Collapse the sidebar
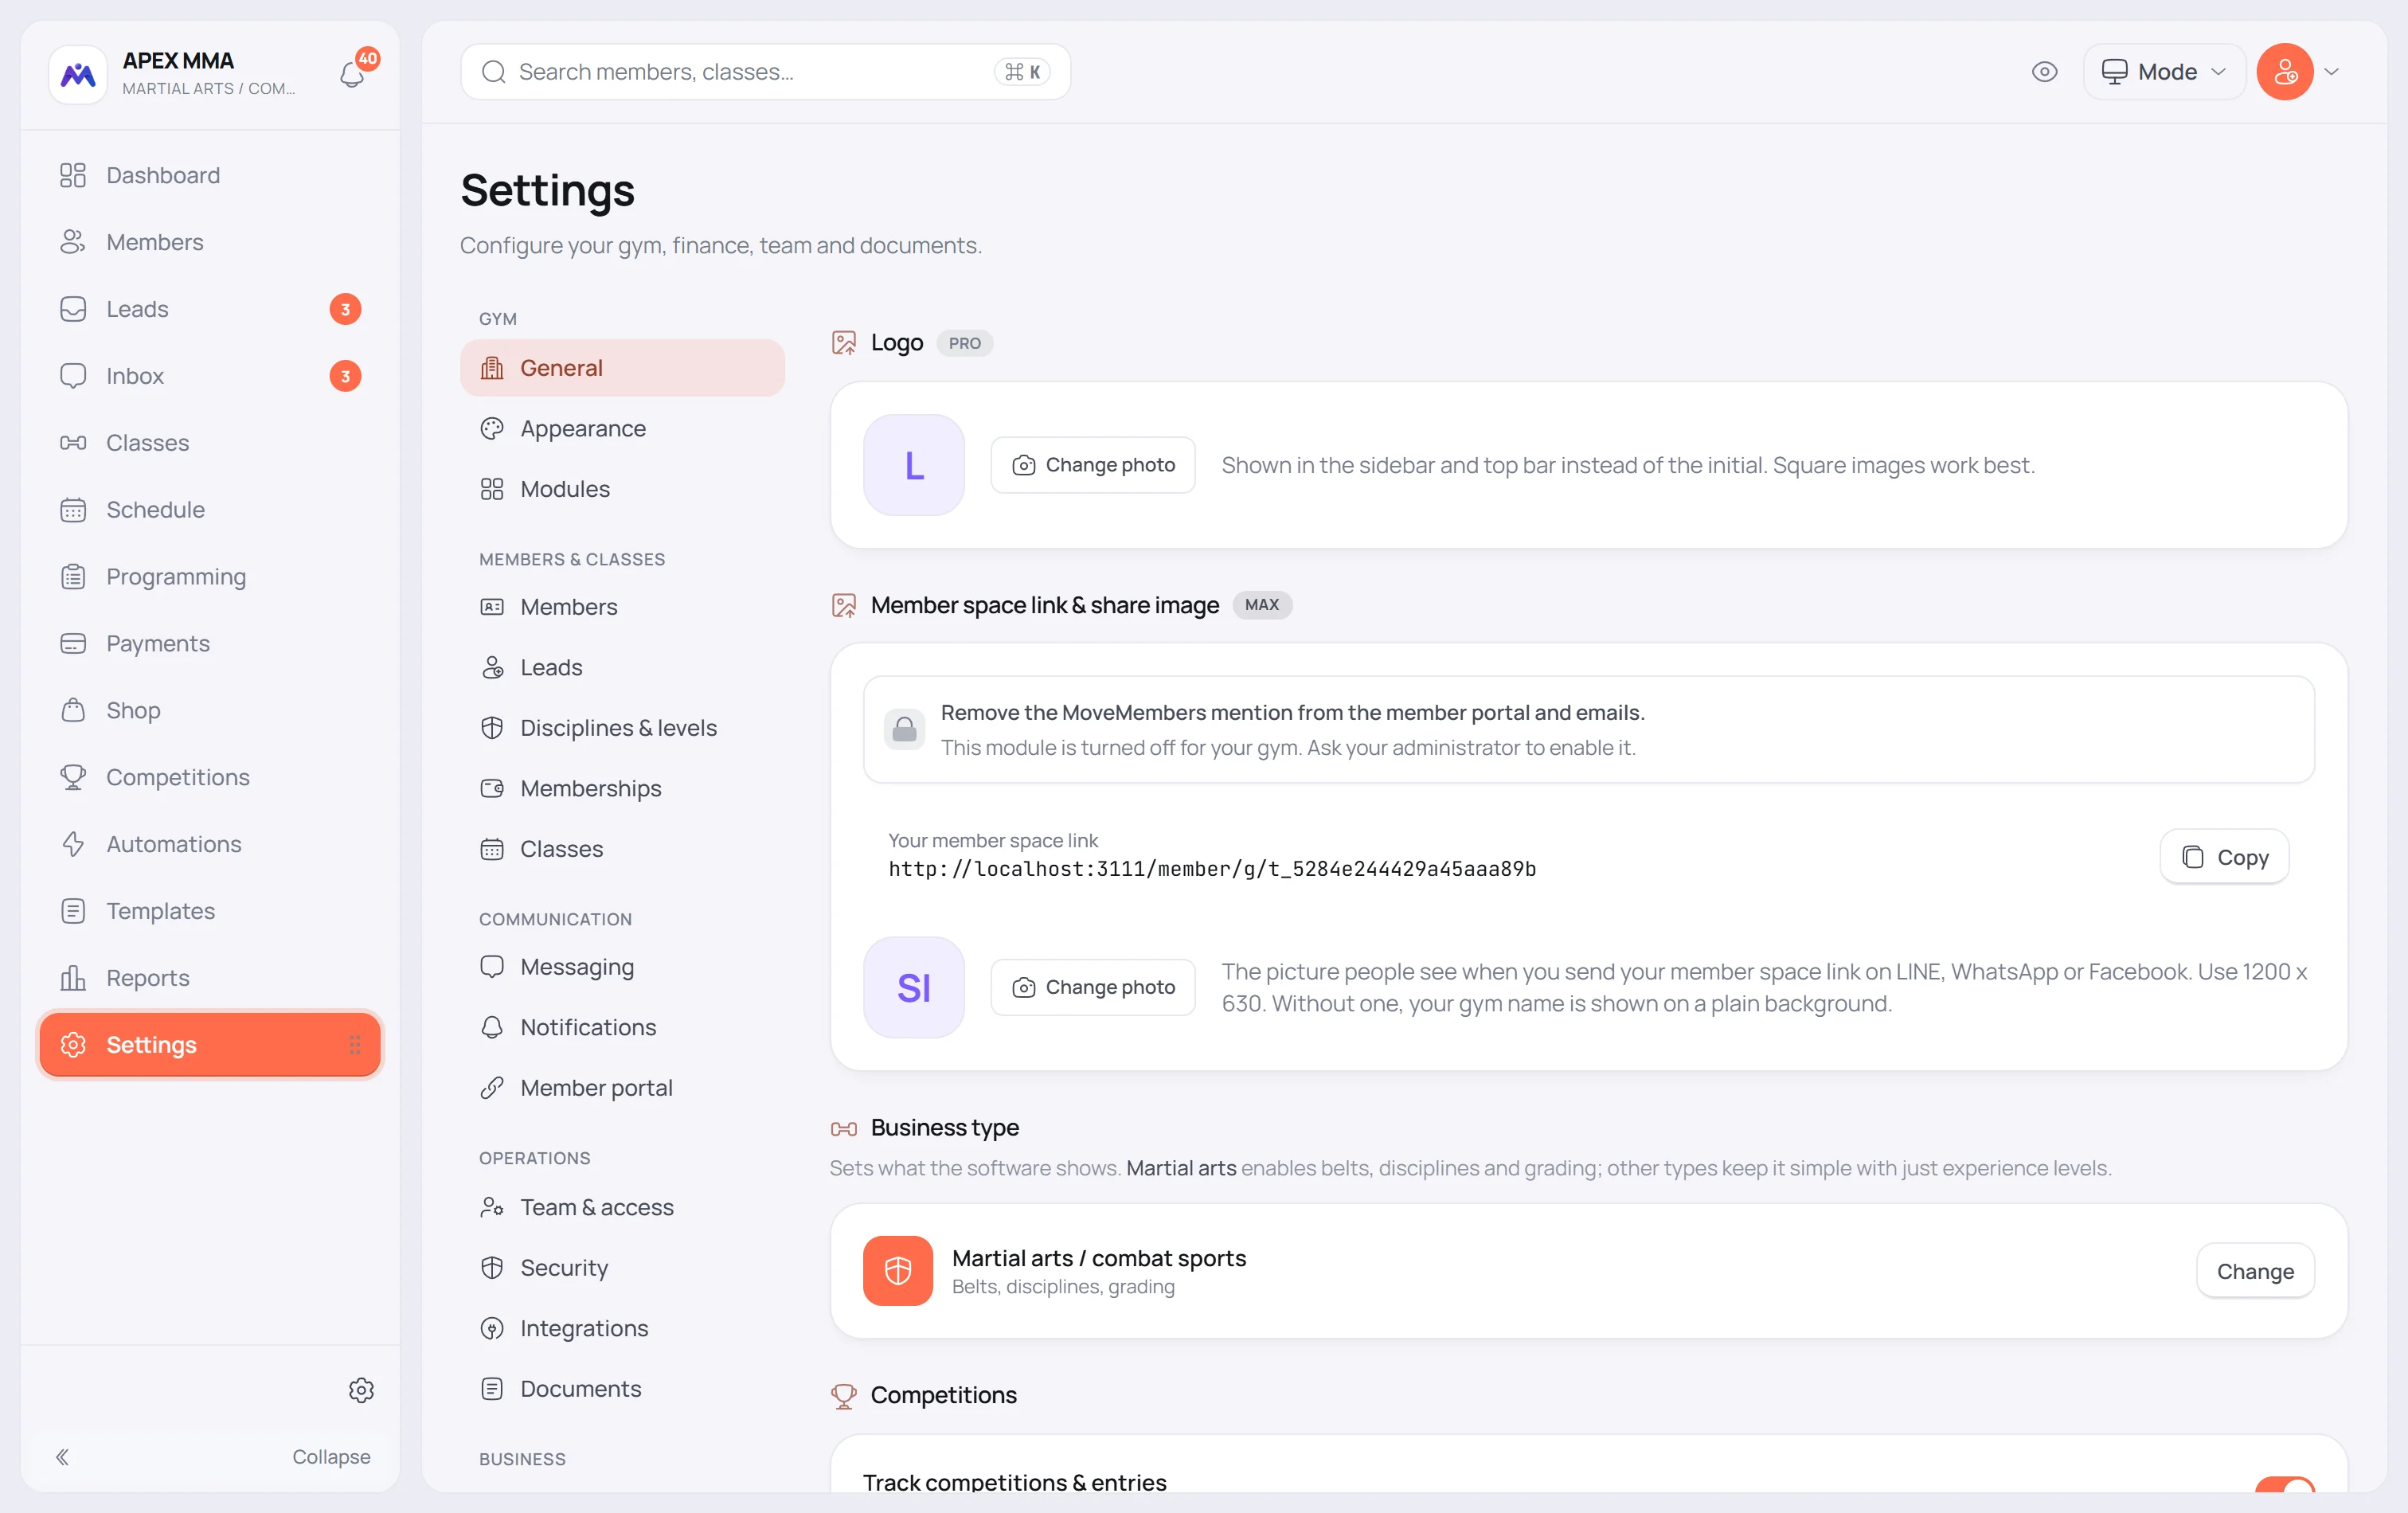 [x=210, y=1457]
